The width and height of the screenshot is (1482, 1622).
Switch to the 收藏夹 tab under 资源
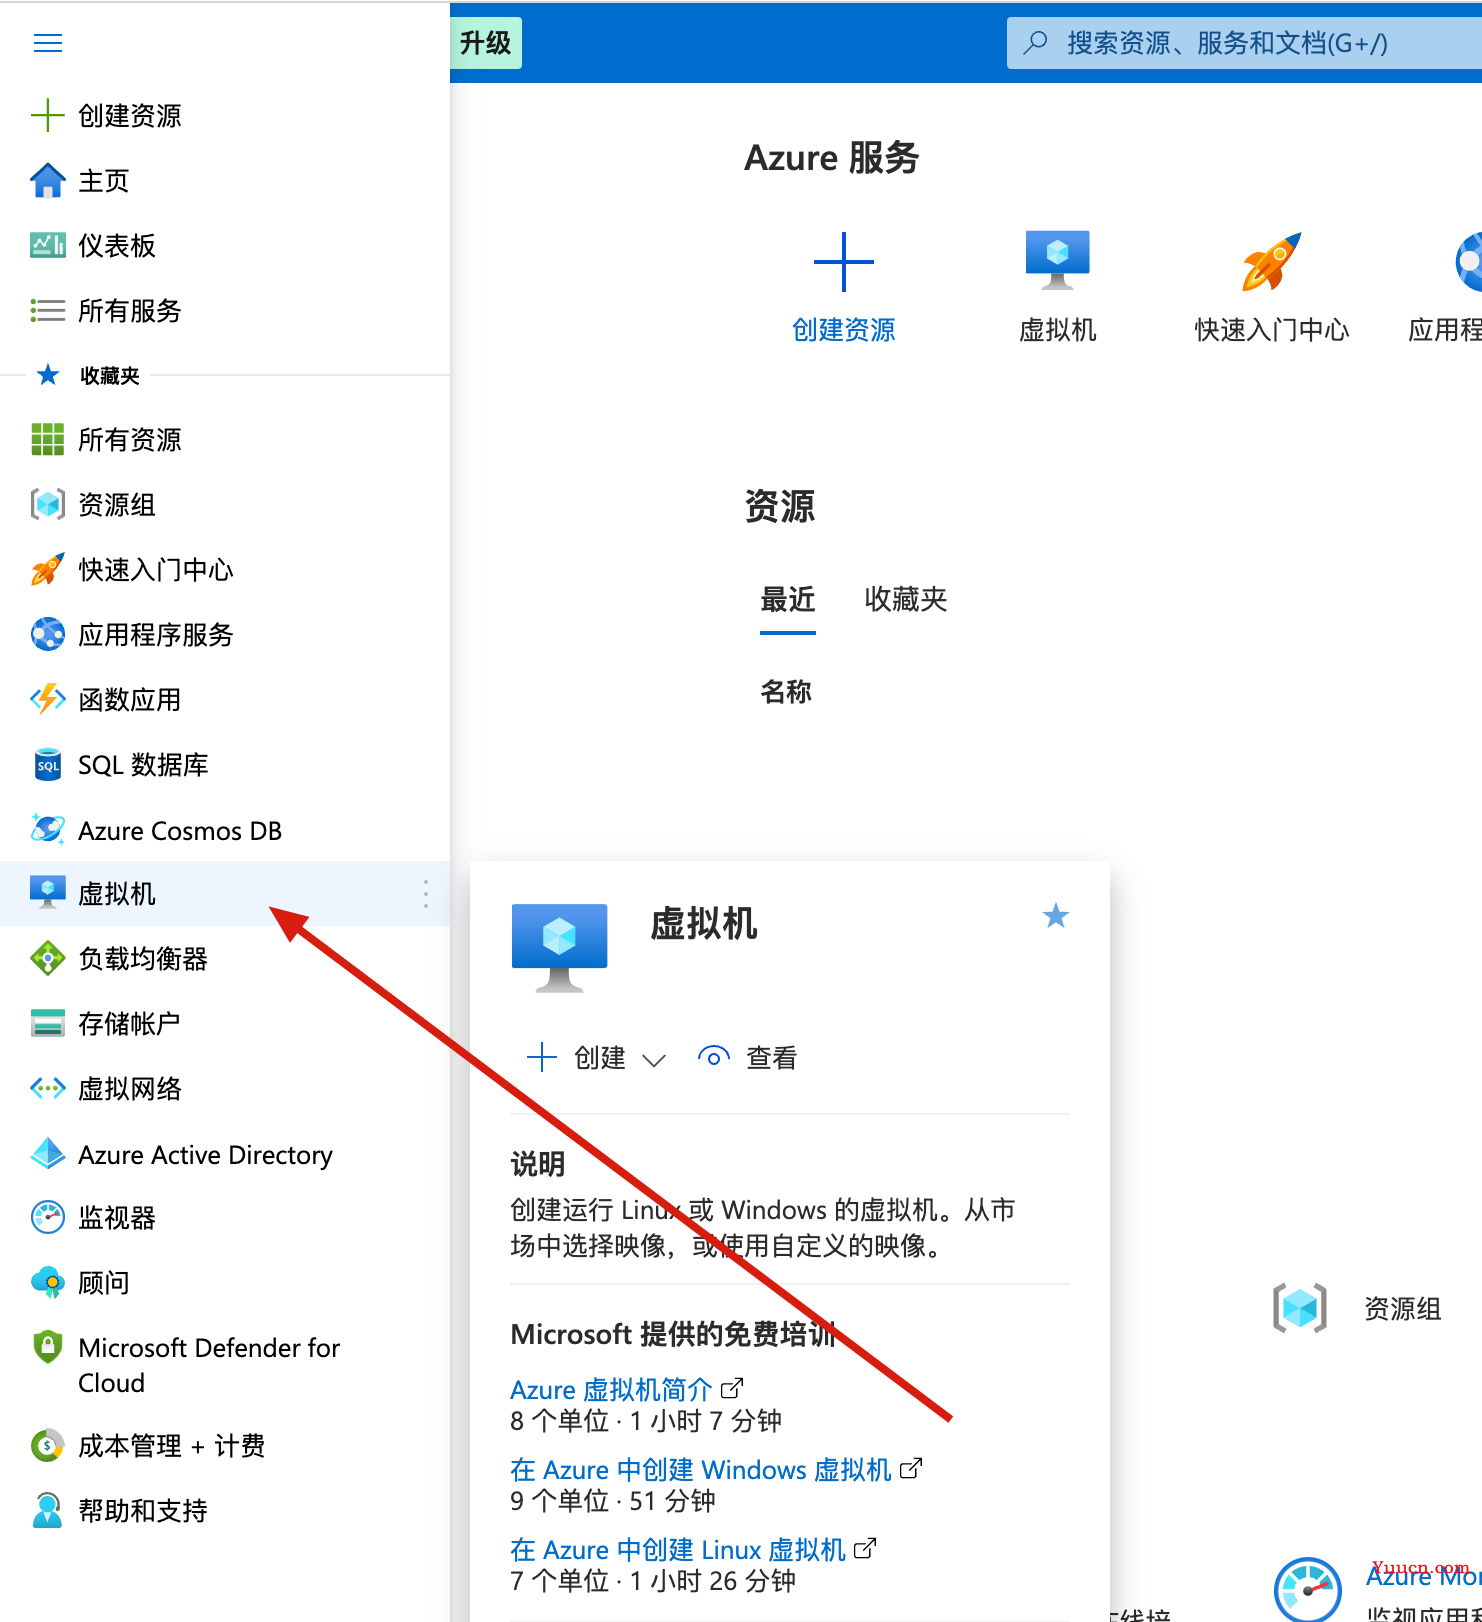point(906,599)
